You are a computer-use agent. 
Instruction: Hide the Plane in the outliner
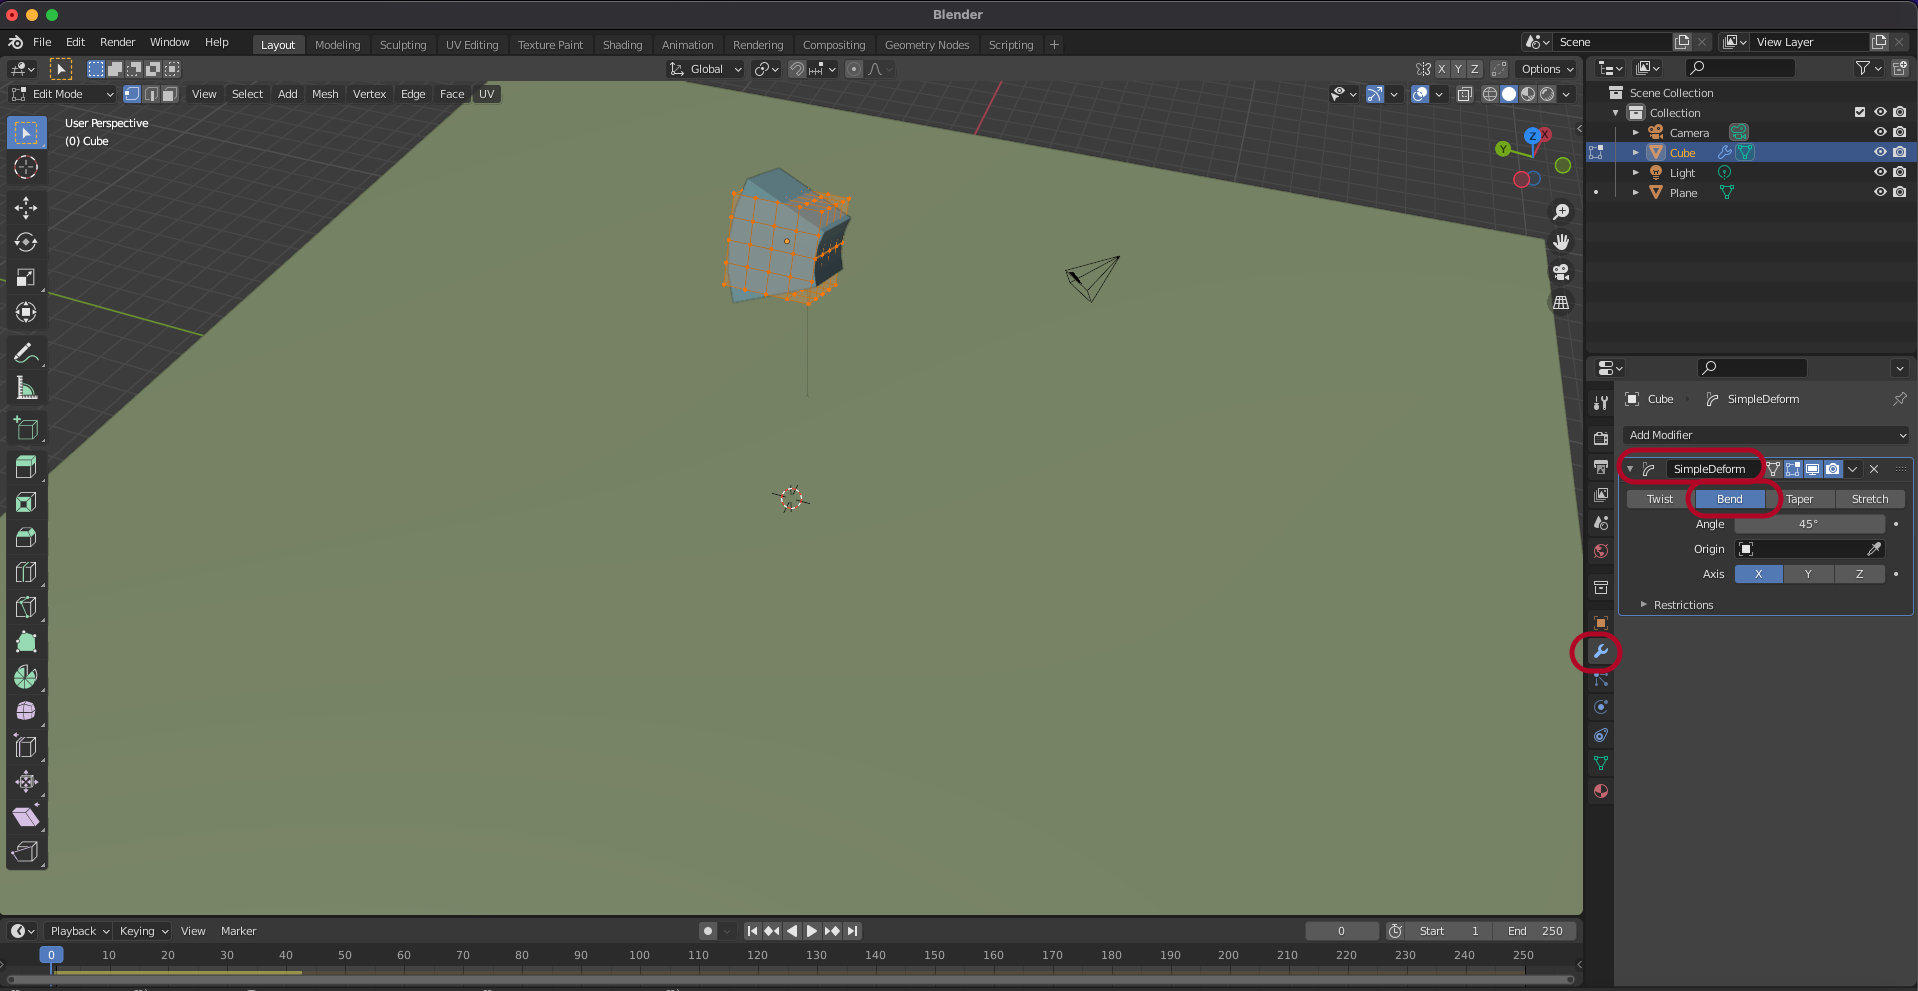1880,192
